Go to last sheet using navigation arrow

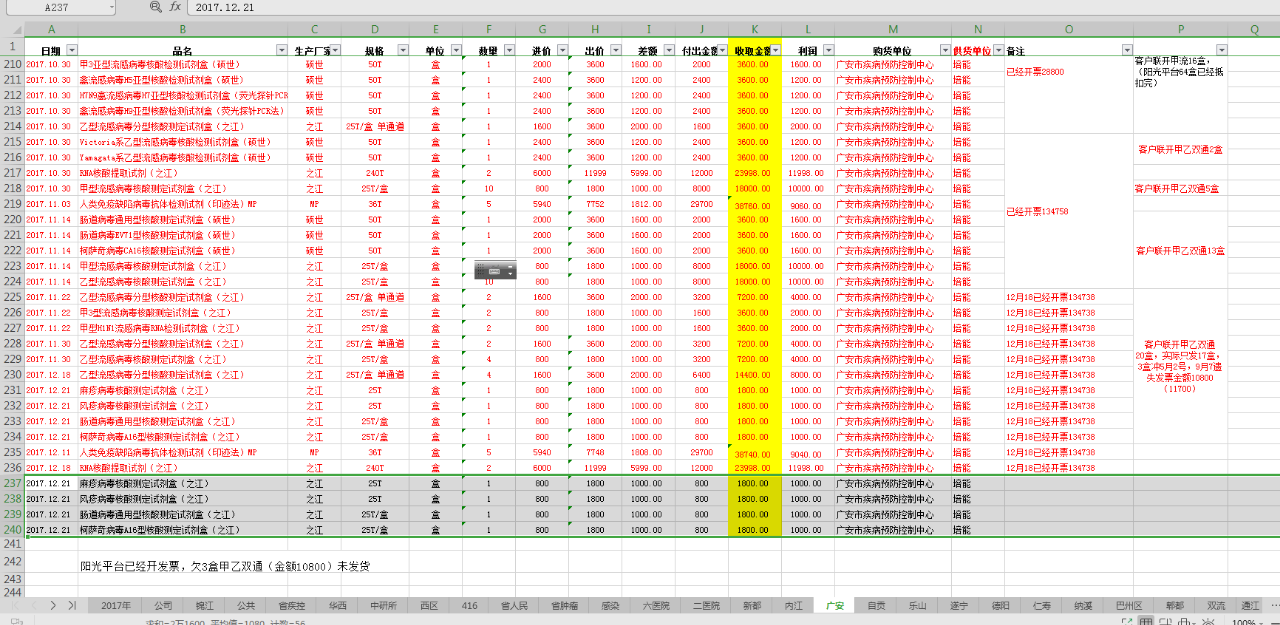coord(72,606)
